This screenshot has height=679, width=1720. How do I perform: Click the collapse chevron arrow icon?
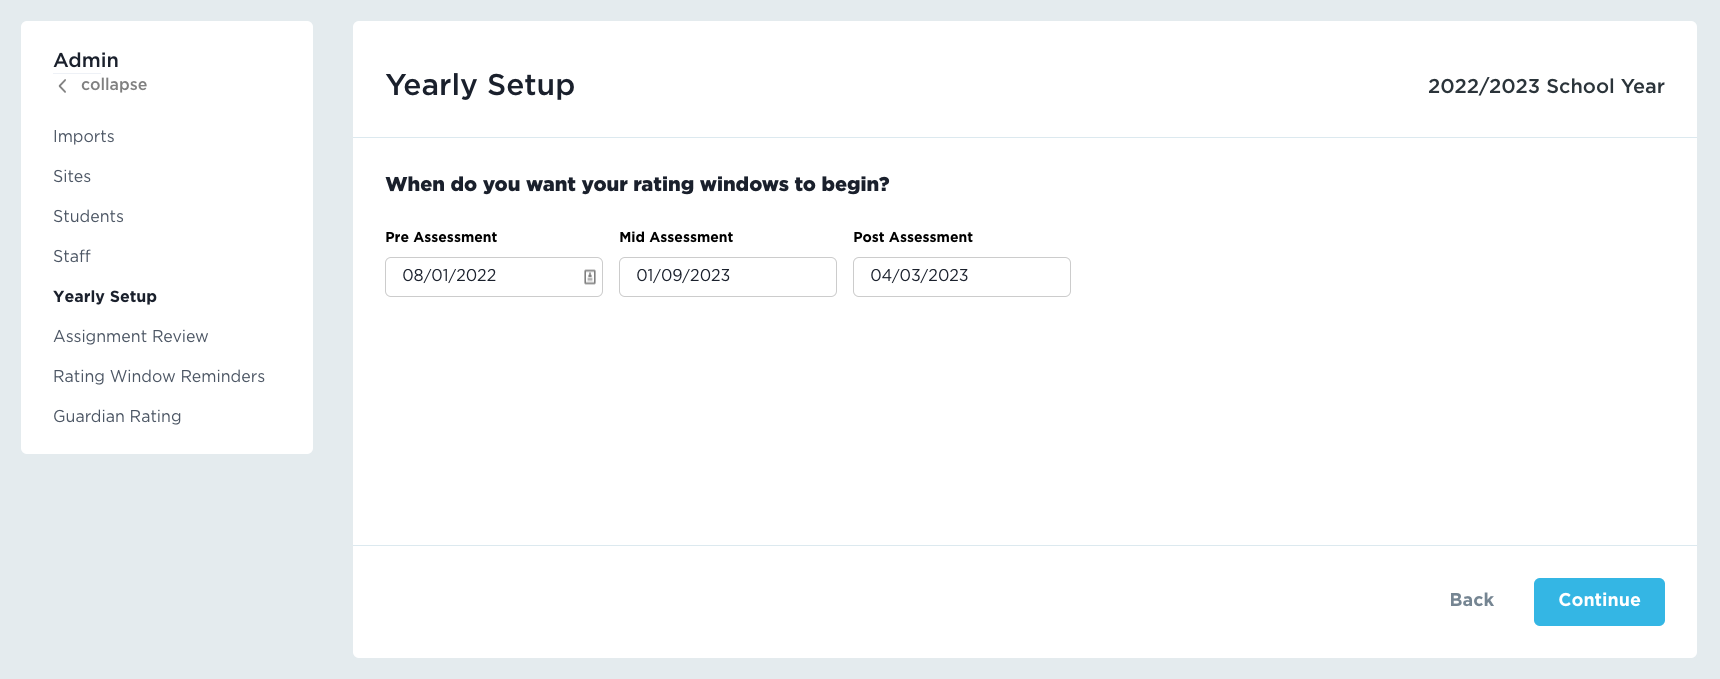point(62,86)
